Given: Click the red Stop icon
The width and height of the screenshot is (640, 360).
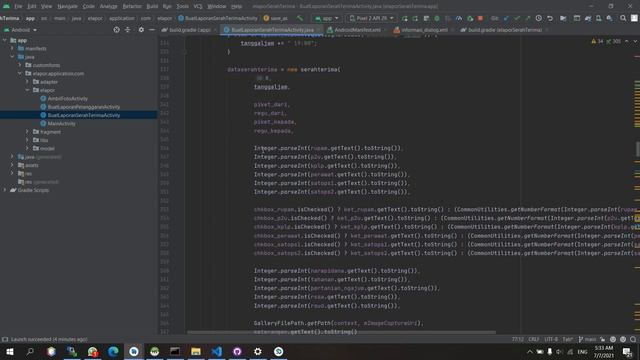Looking at the screenshot, I should pyautogui.click(x=480, y=18).
